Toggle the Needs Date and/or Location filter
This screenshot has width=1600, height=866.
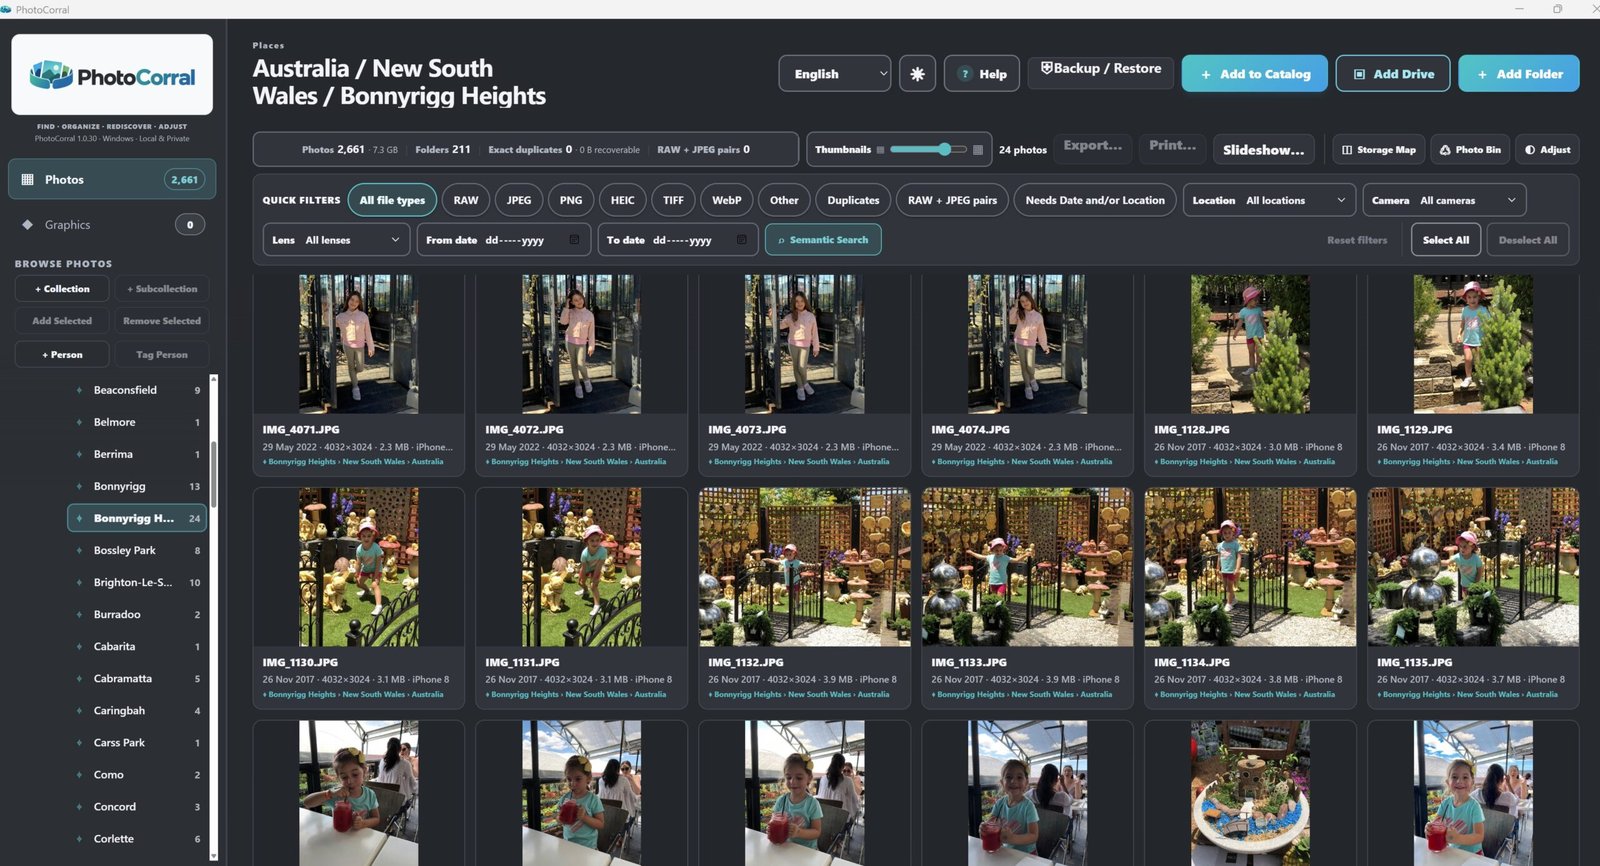pyautogui.click(x=1095, y=200)
